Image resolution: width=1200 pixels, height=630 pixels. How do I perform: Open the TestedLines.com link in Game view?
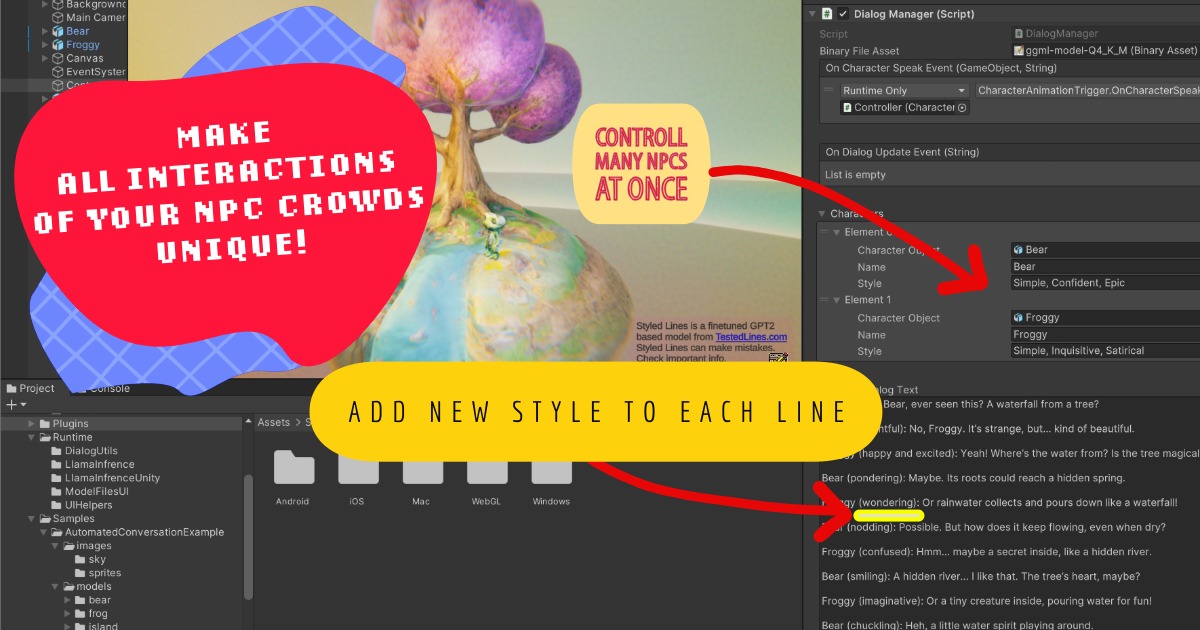(x=751, y=337)
